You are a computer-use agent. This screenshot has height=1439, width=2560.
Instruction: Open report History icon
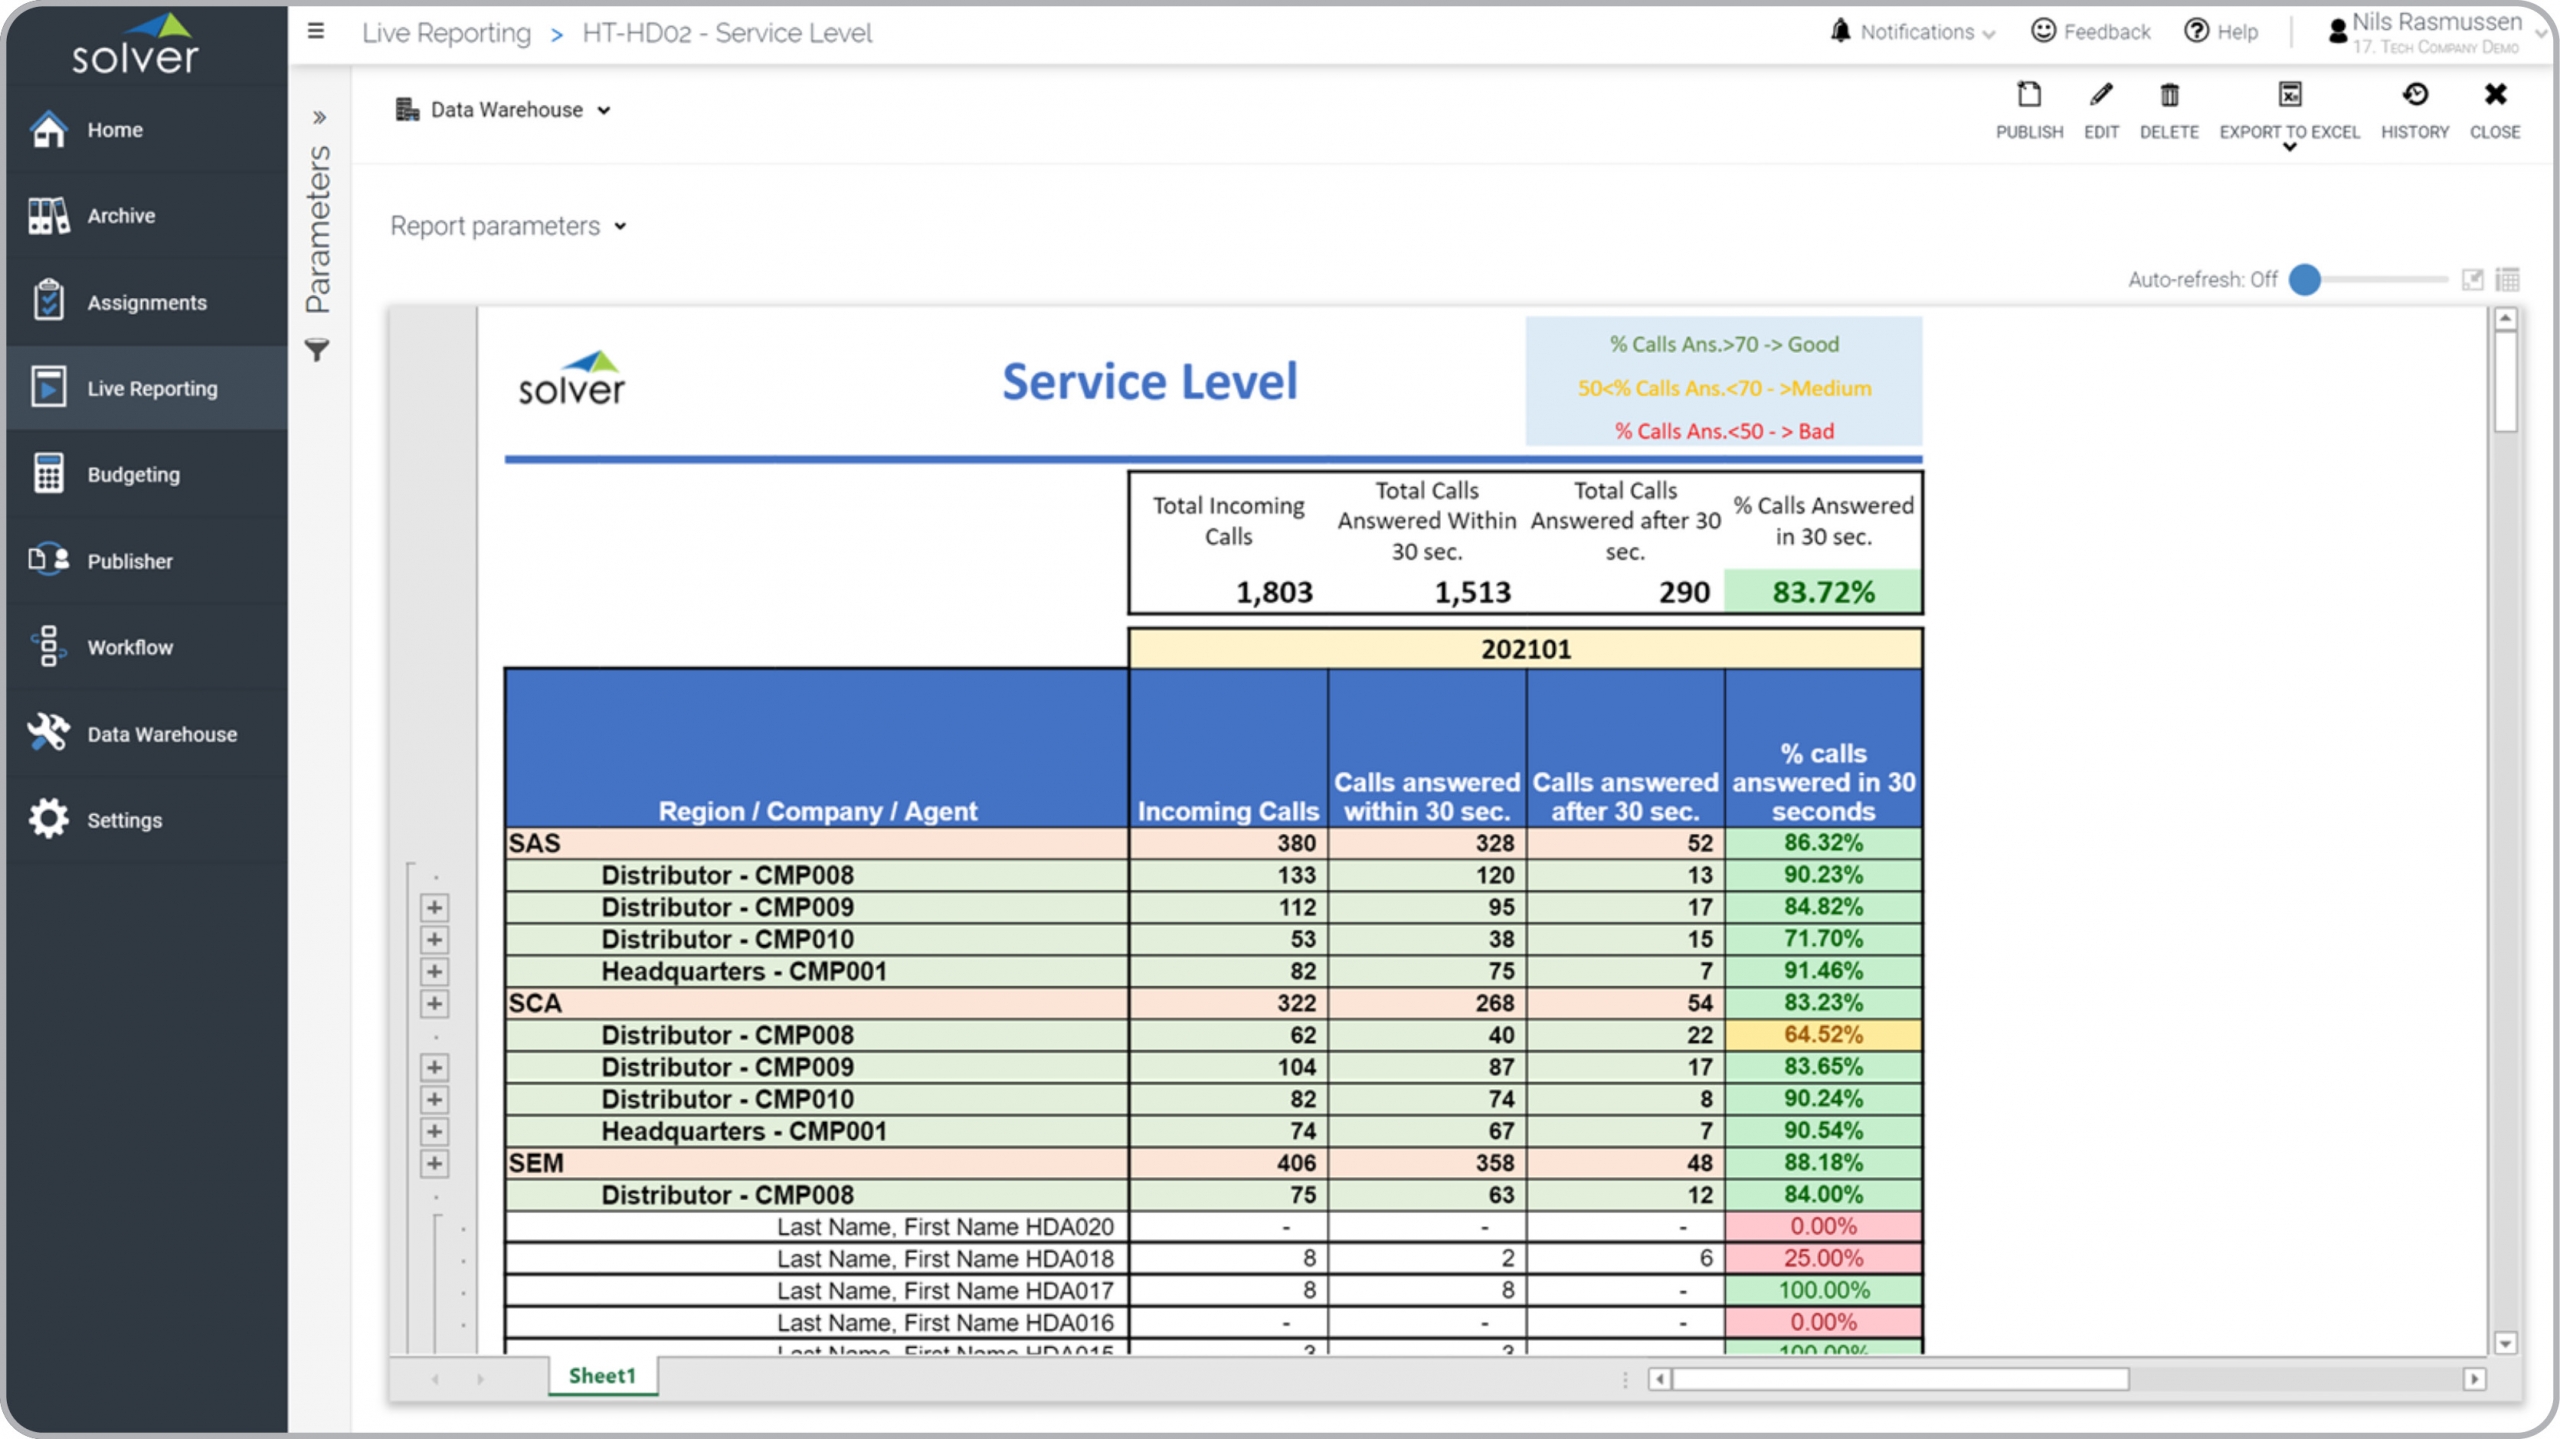pyautogui.click(x=2414, y=96)
